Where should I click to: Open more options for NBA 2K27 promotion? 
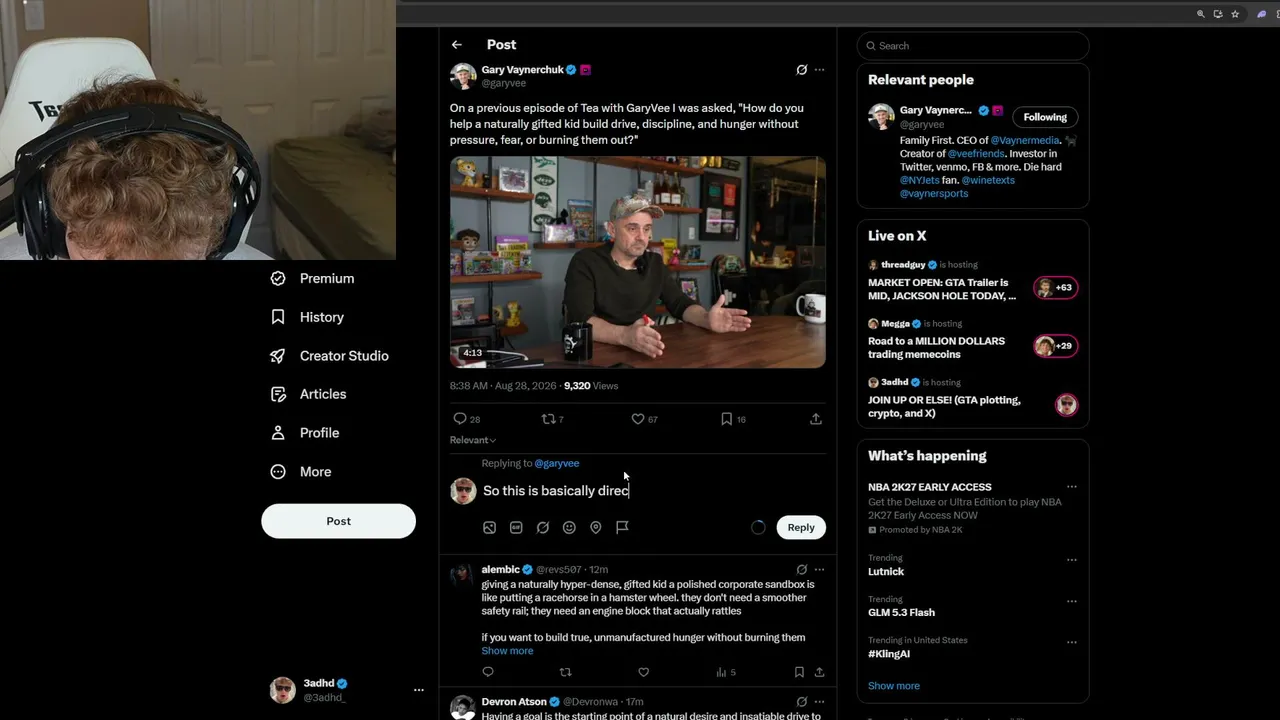tap(1072, 487)
